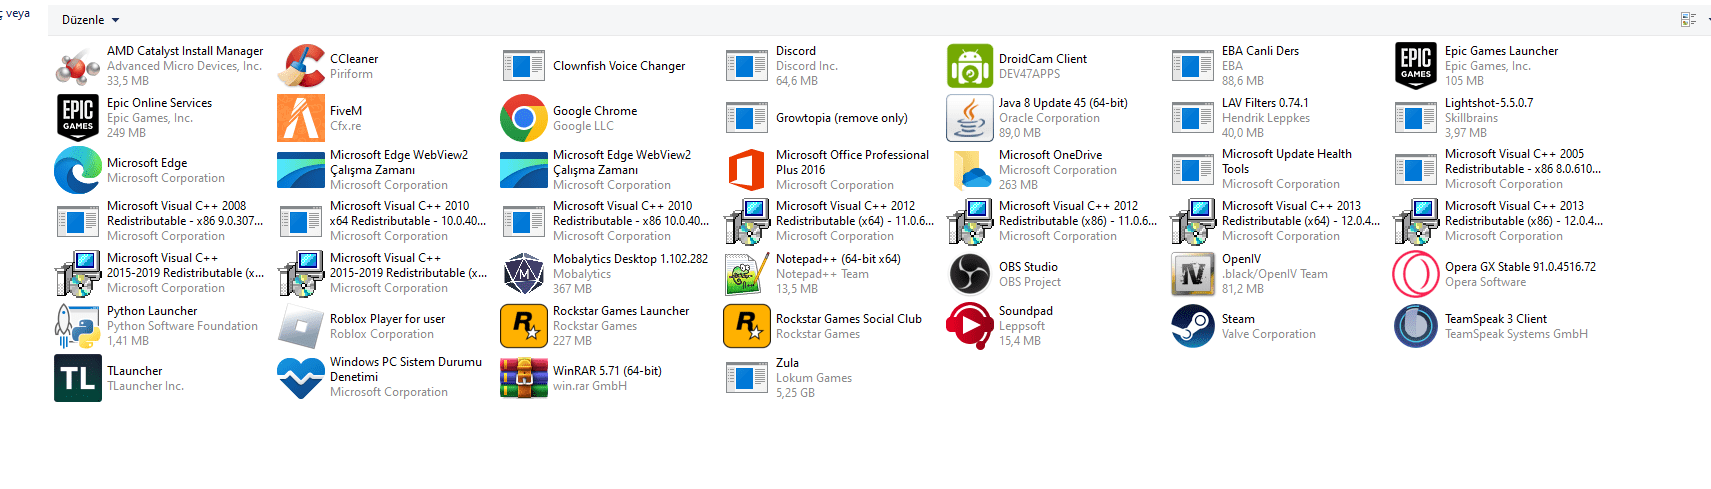
Task: Click the Google Chrome icon
Action: point(524,118)
